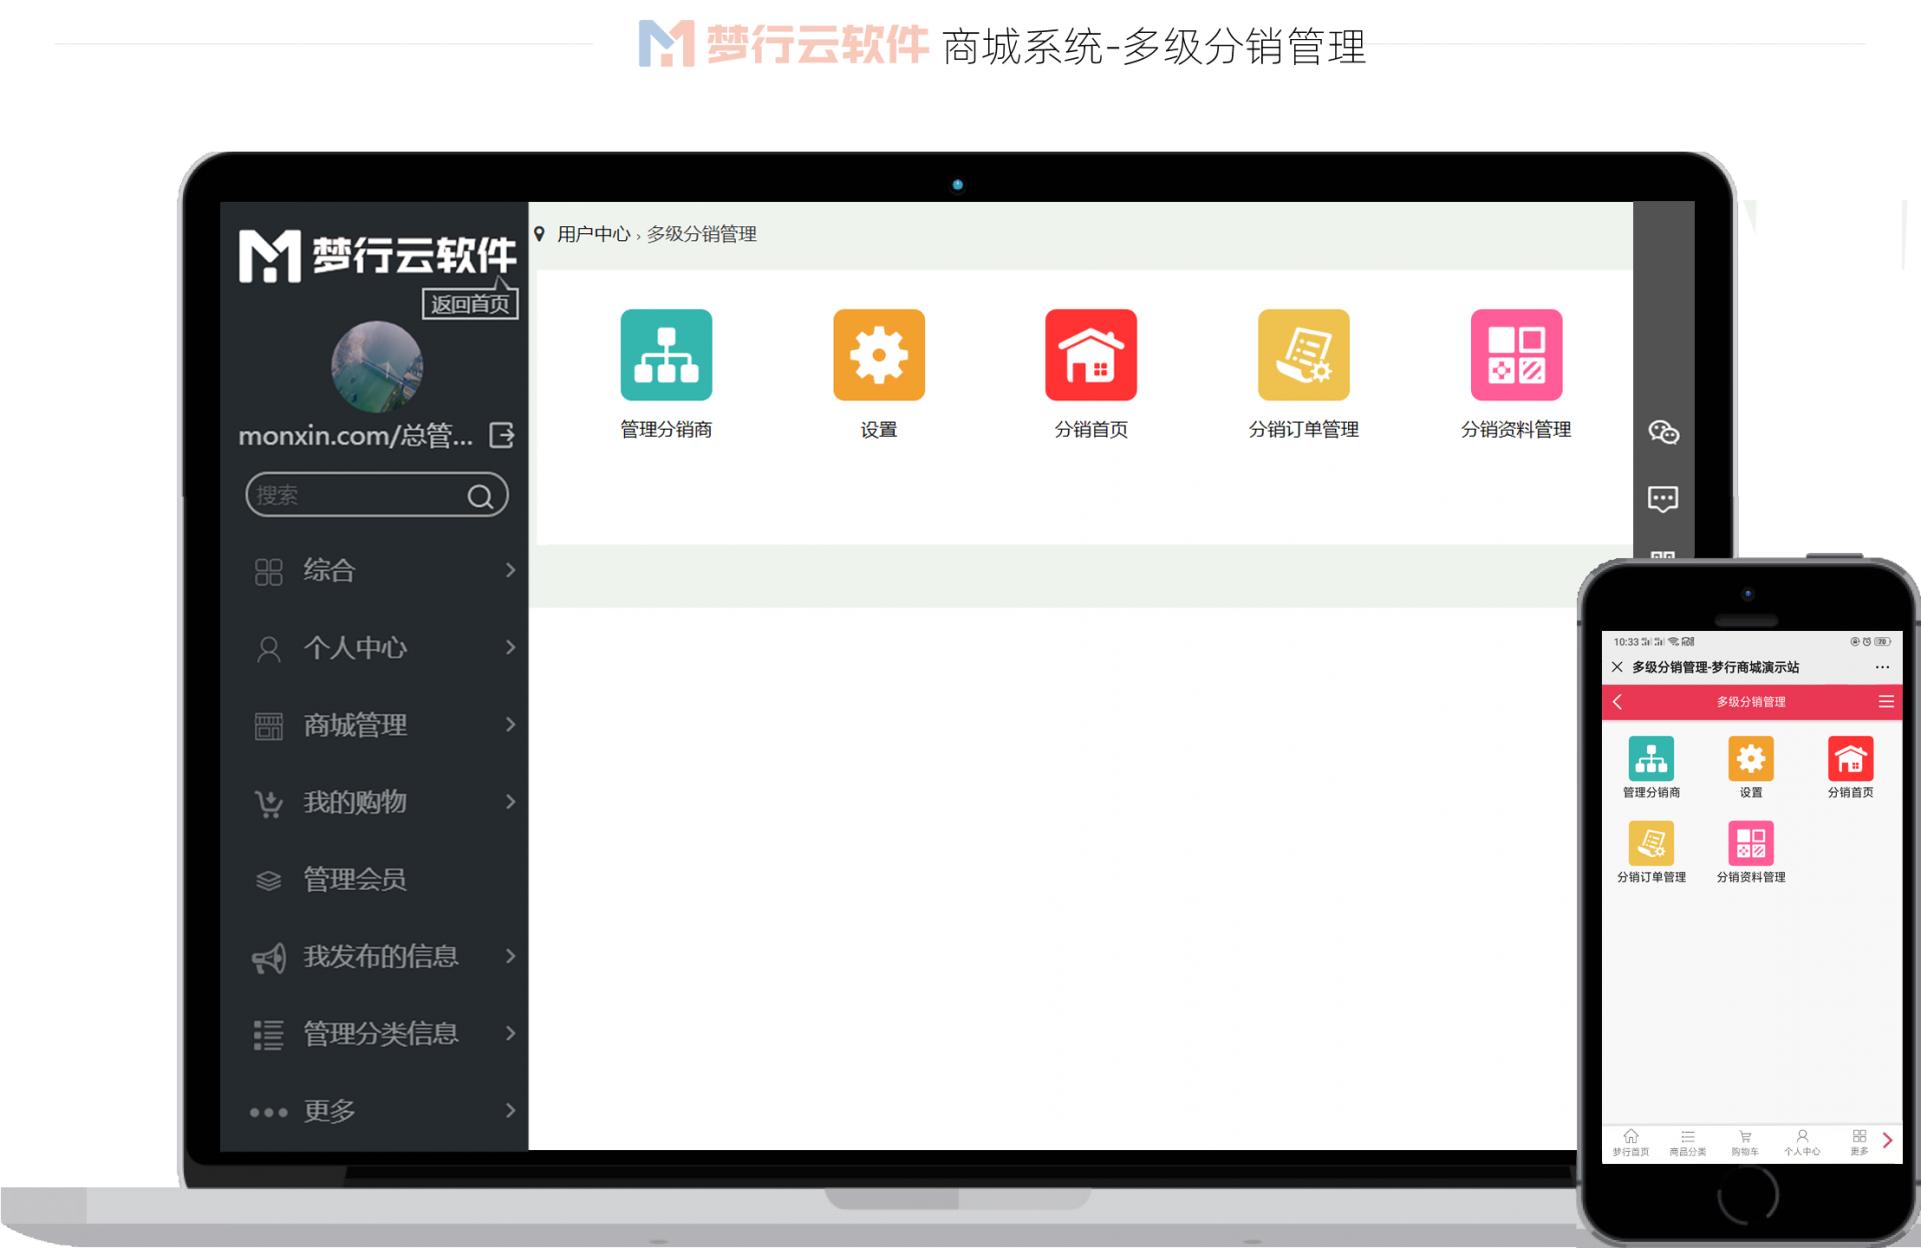This screenshot has width=1921, height=1248.
Task: Tap the X close icon in phone title bar
Action: coord(1617,667)
